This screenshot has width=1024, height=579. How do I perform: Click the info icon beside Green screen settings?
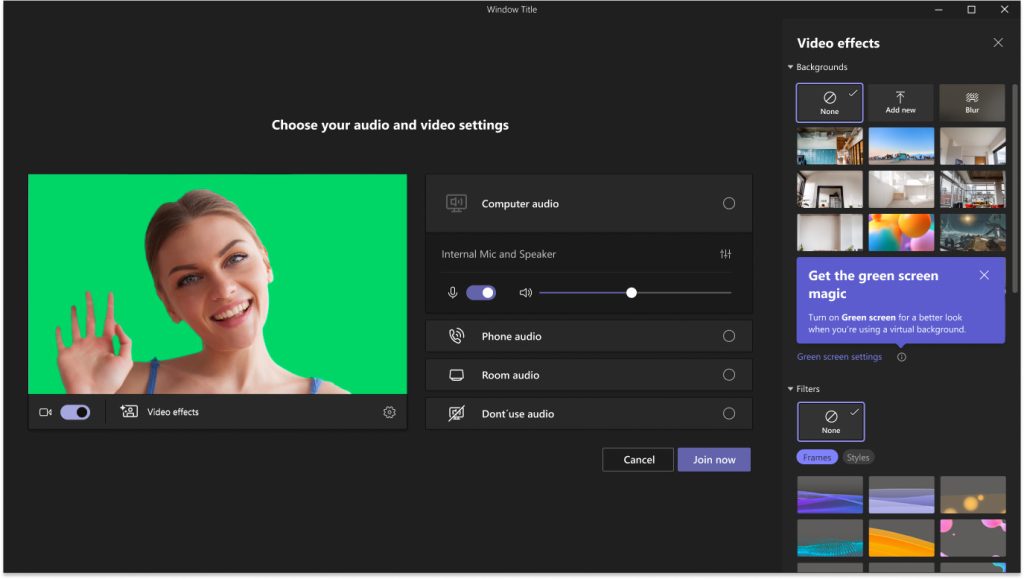902,357
